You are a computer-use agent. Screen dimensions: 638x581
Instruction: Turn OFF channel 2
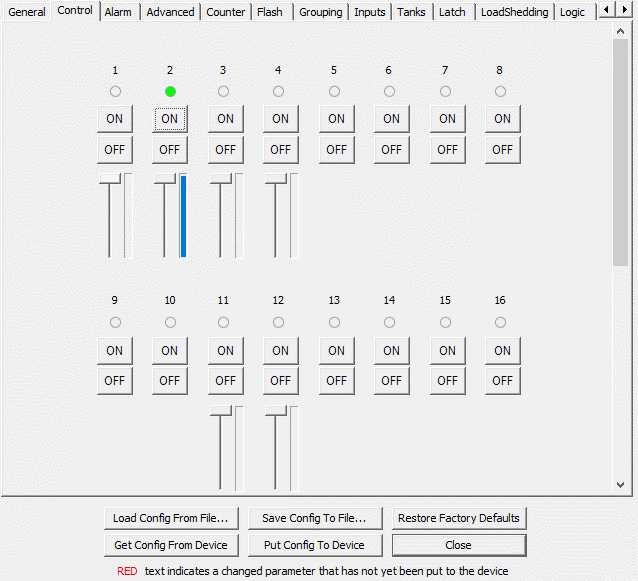(x=170, y=150)
